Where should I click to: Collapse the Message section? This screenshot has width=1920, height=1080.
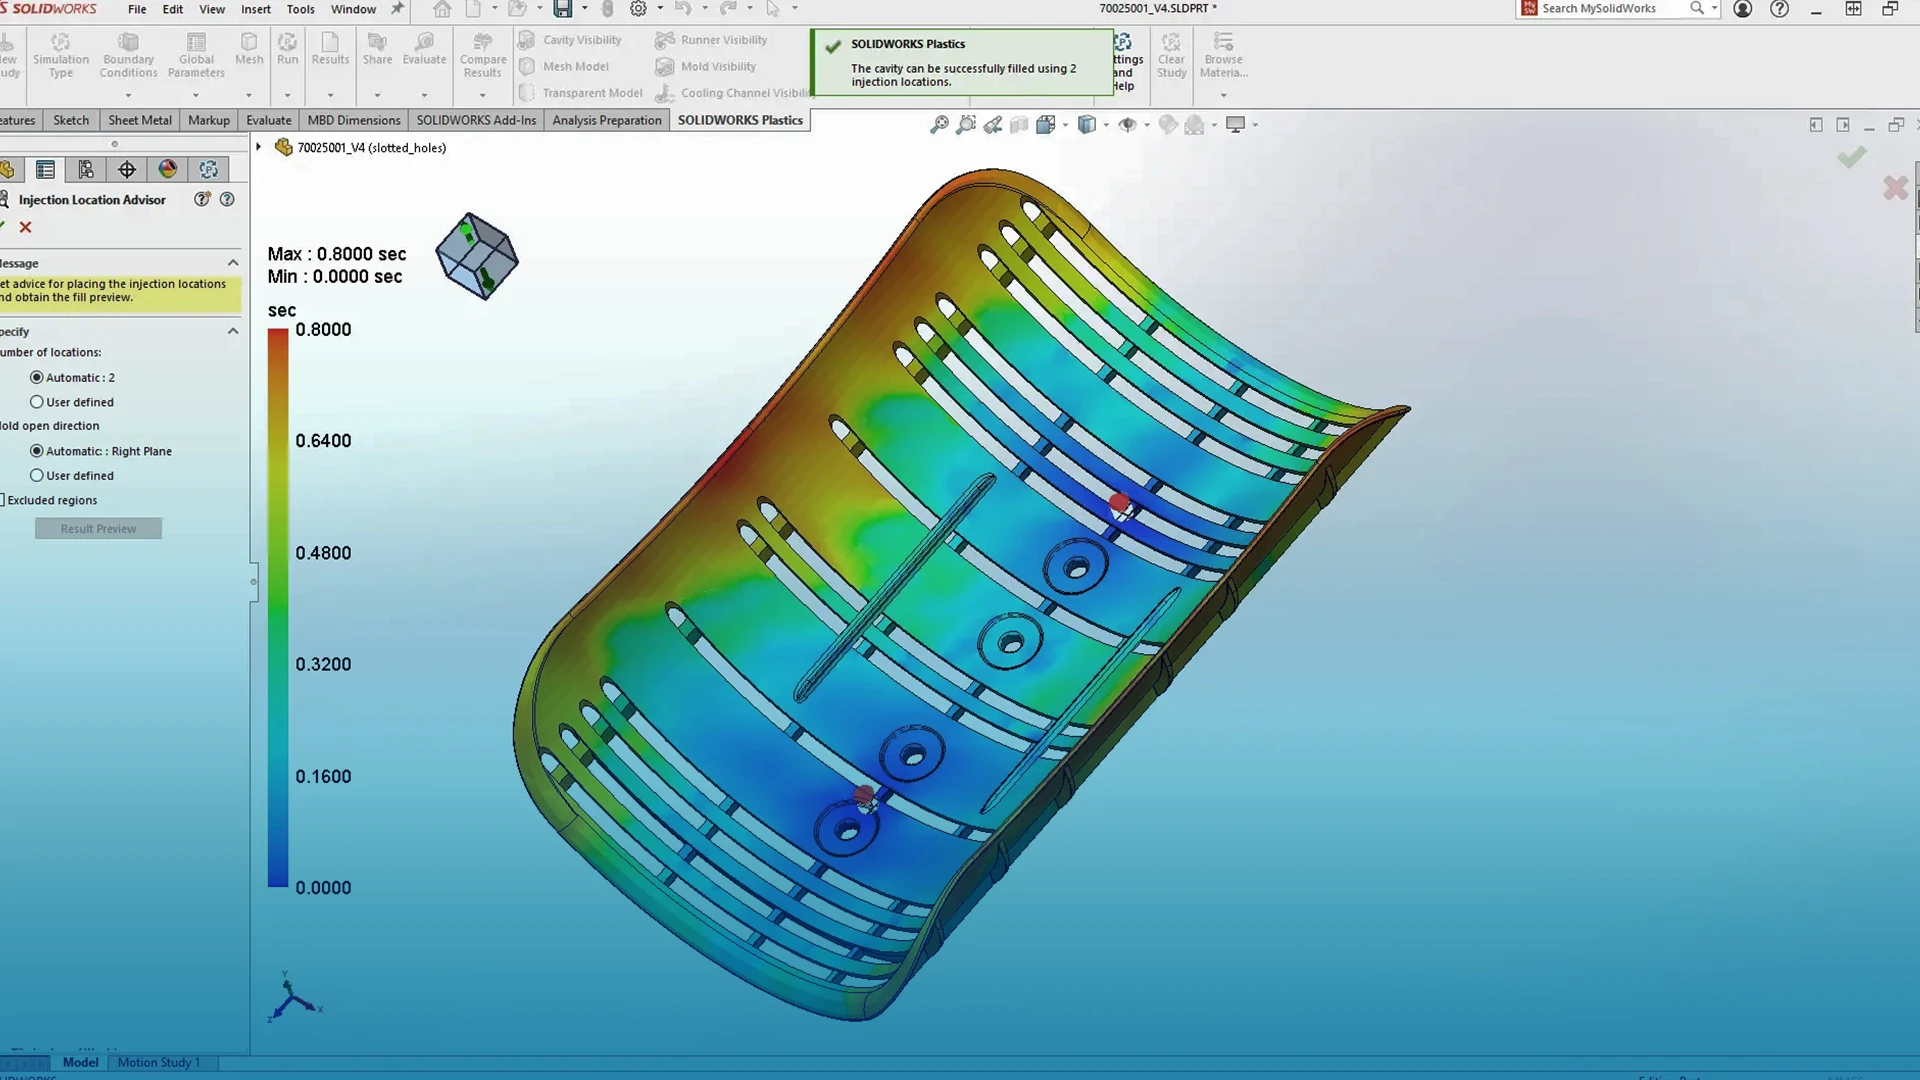click(233, 263)
